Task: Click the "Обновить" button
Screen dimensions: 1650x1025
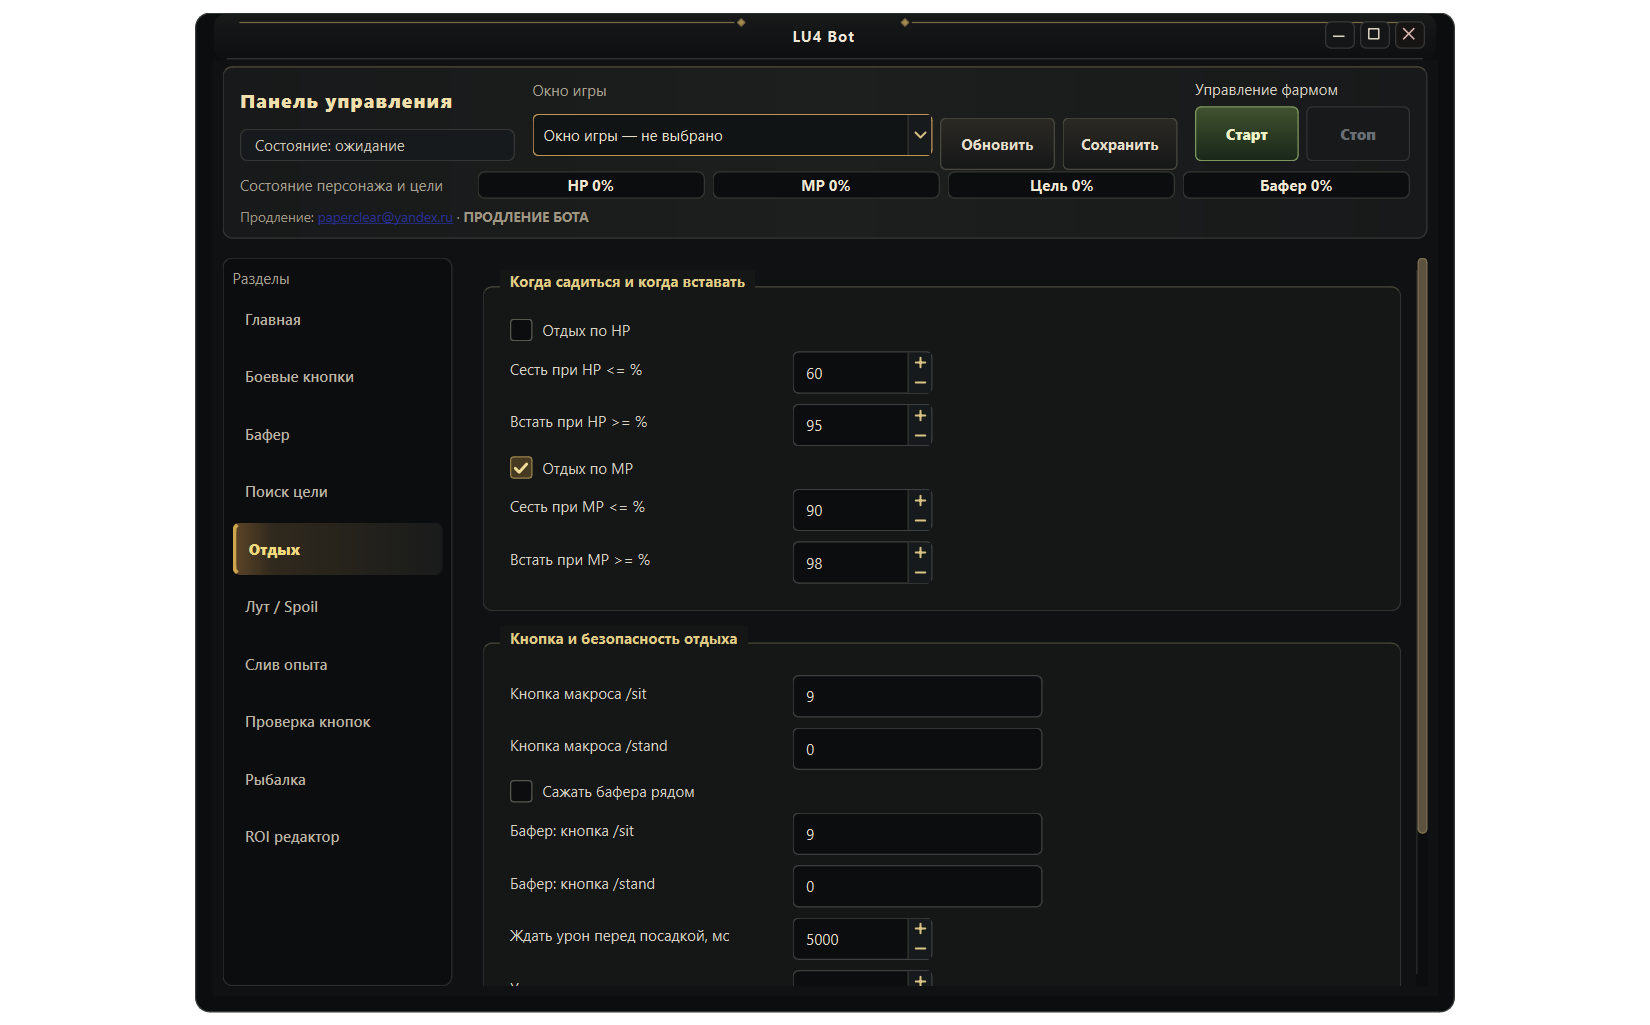Action: pyautogui.click(x=997, y=144)
